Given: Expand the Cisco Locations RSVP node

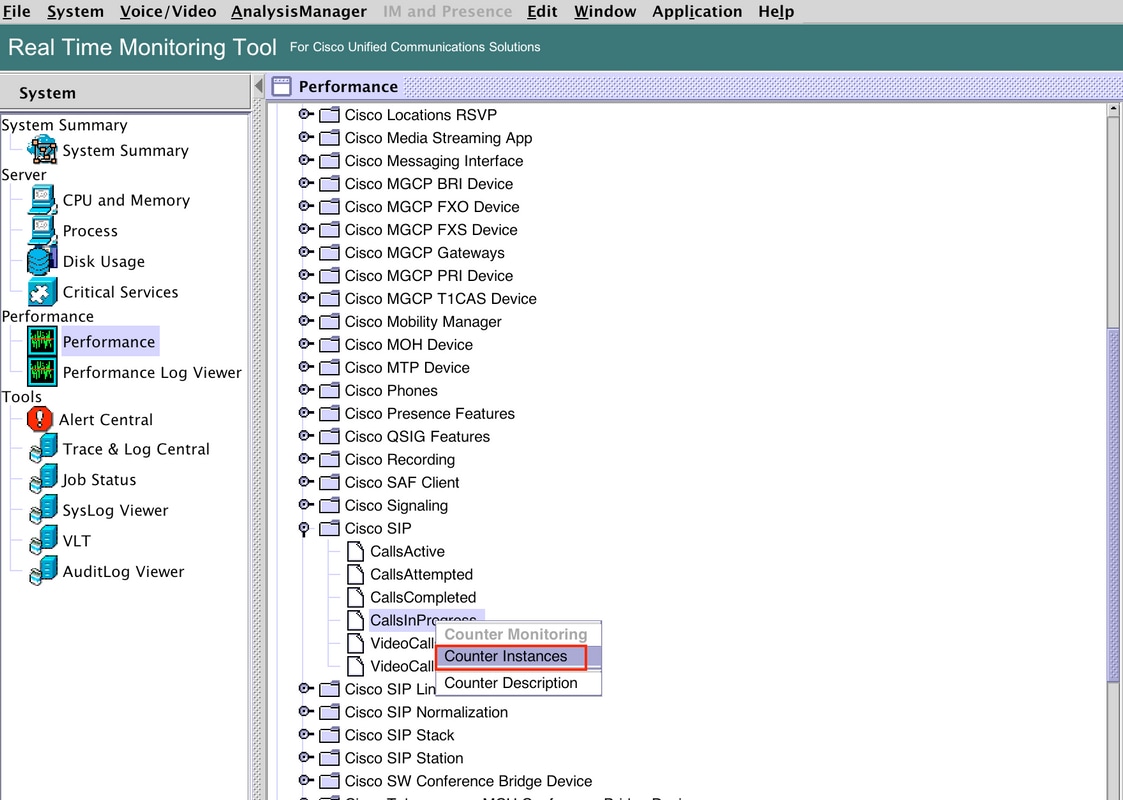Looking at the screenshot, I should 306,114.
